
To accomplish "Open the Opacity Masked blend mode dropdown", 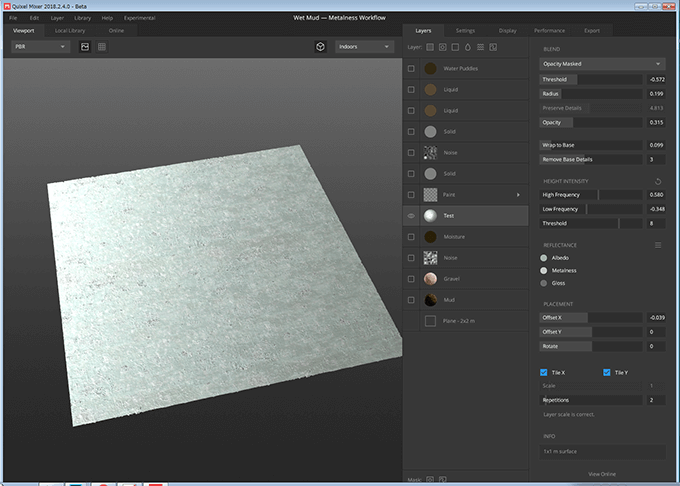I will pos(602,64).
